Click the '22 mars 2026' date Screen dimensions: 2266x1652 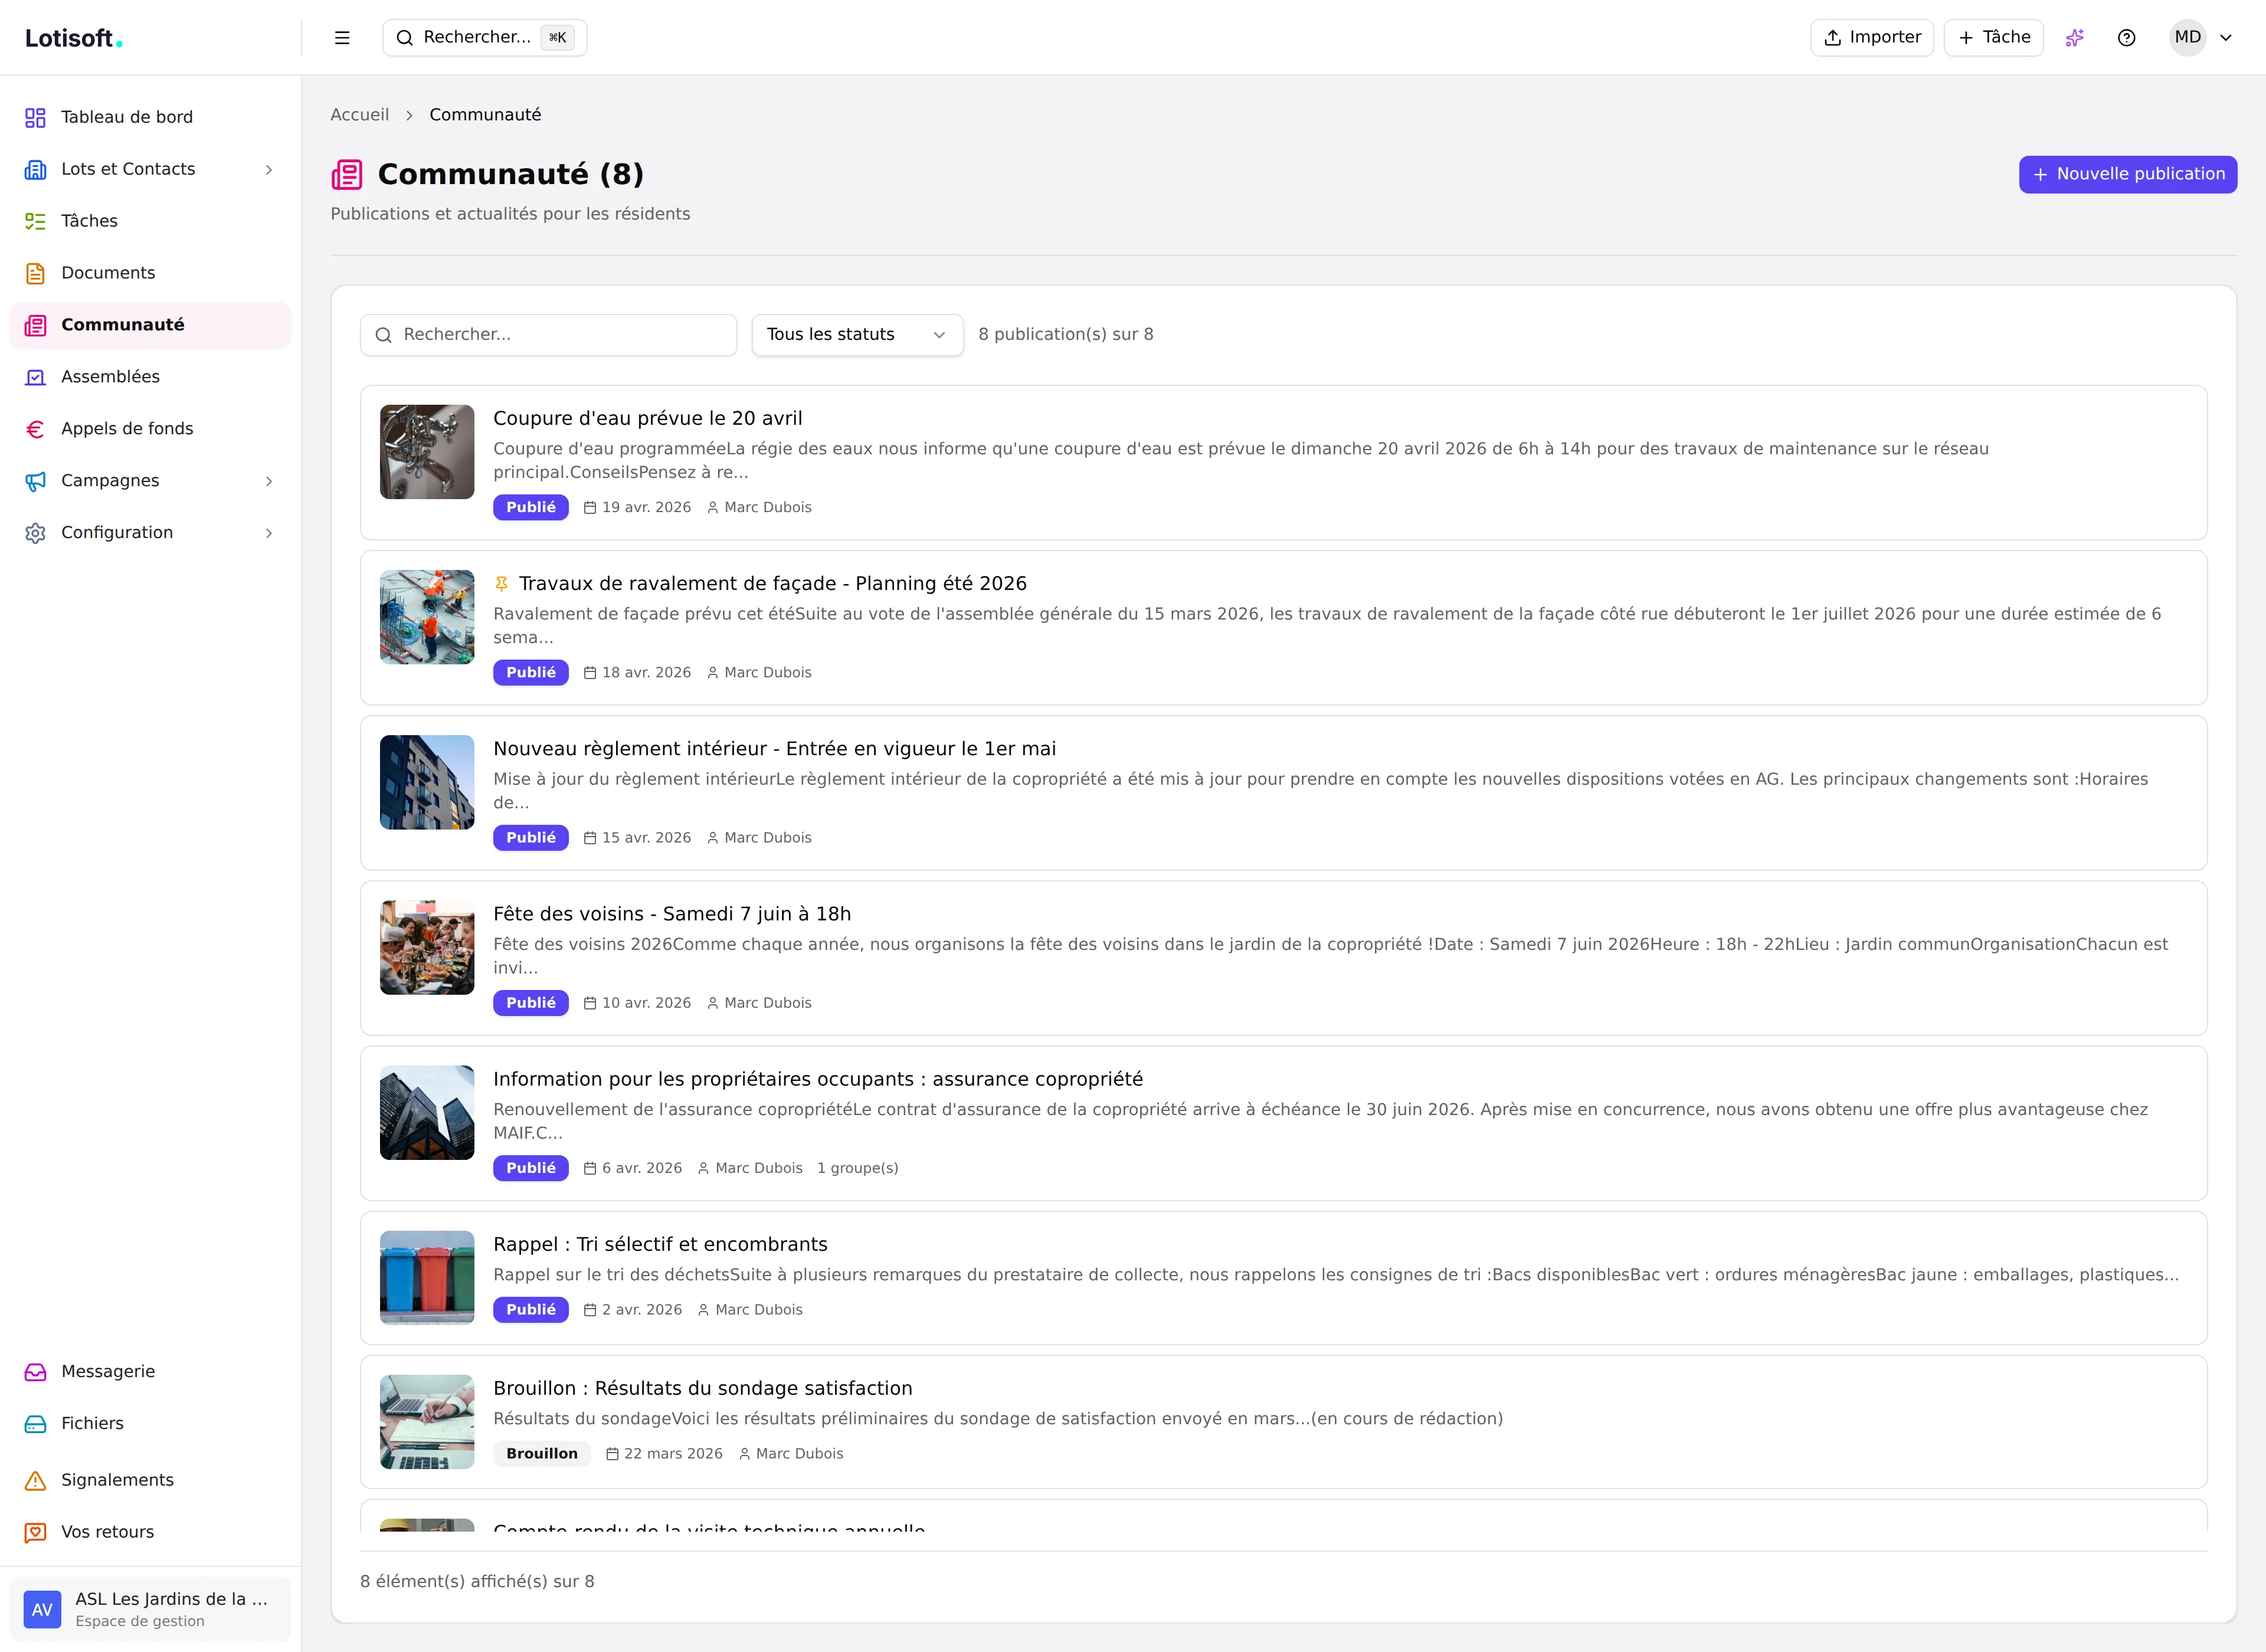[x=673, y=1454]
